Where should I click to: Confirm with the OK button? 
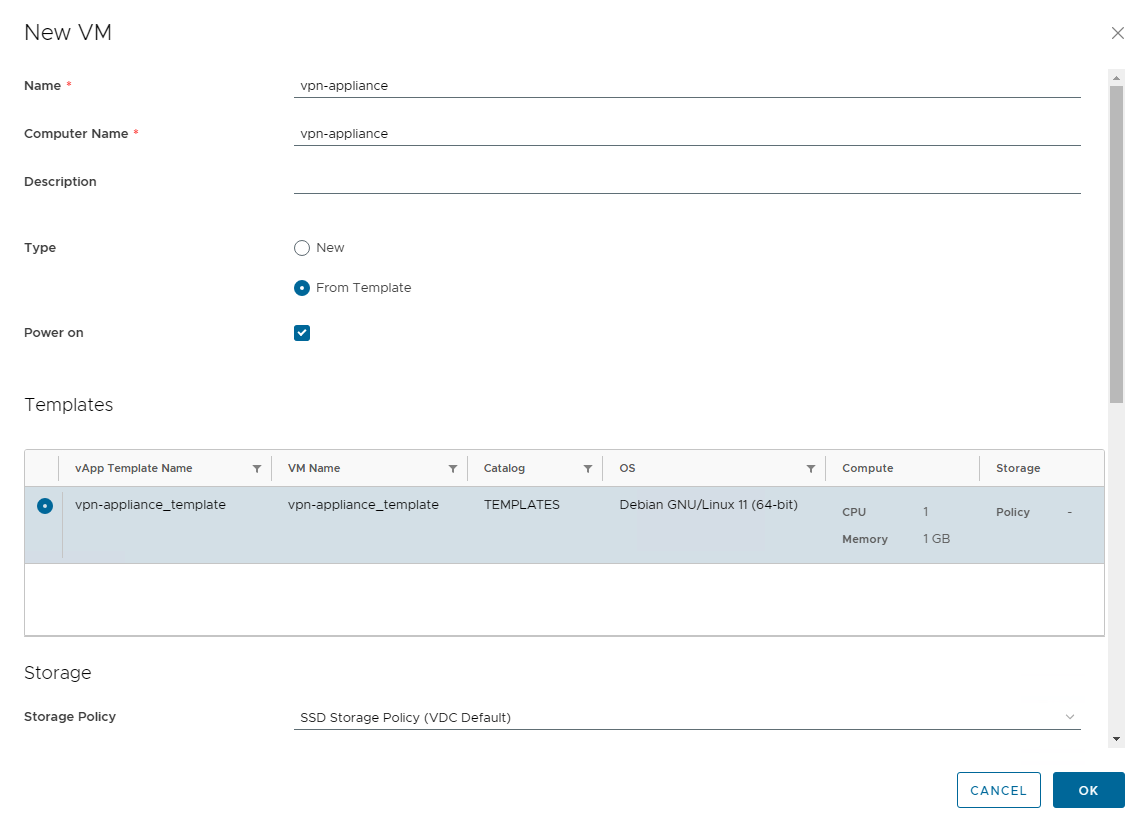[1088, 790]
